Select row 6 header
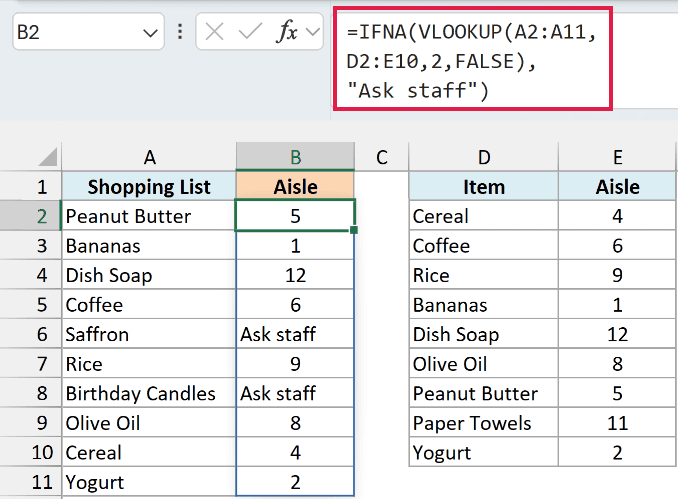This screenshot has height=499, width=678. 30,334
